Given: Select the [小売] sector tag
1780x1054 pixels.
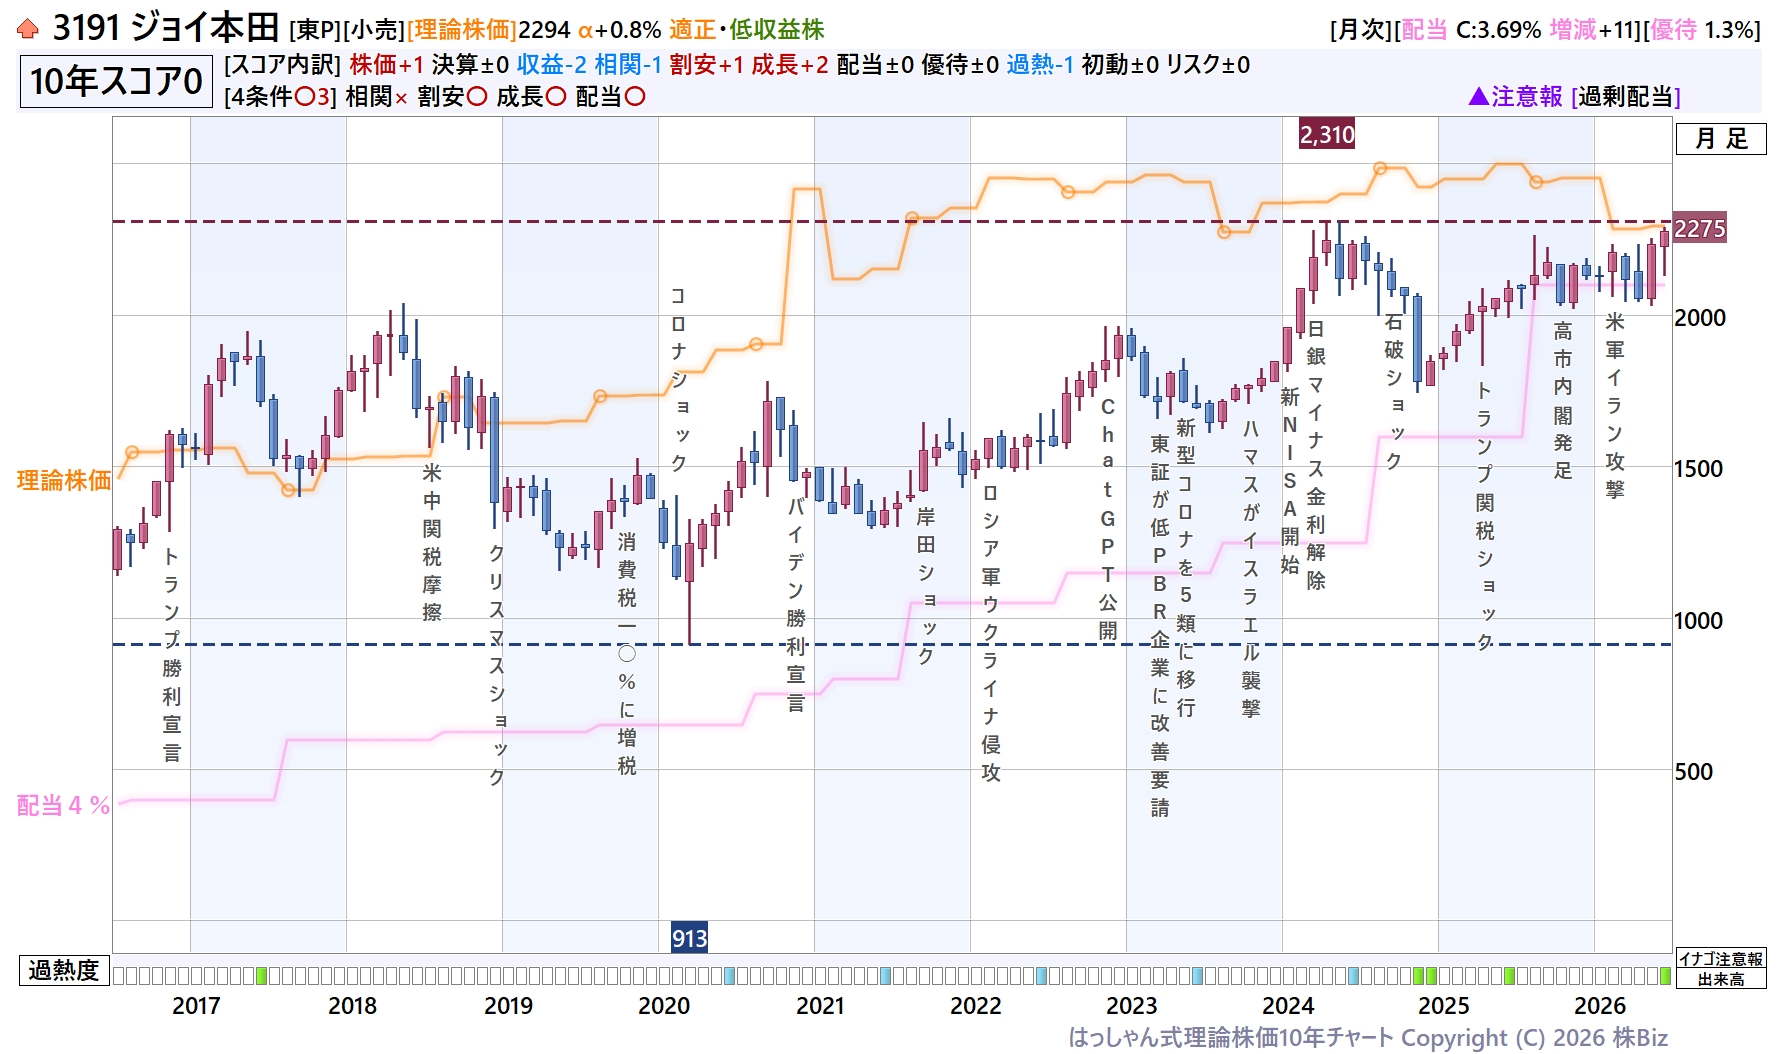Looking at the screenshot, I should click(374, 30).
